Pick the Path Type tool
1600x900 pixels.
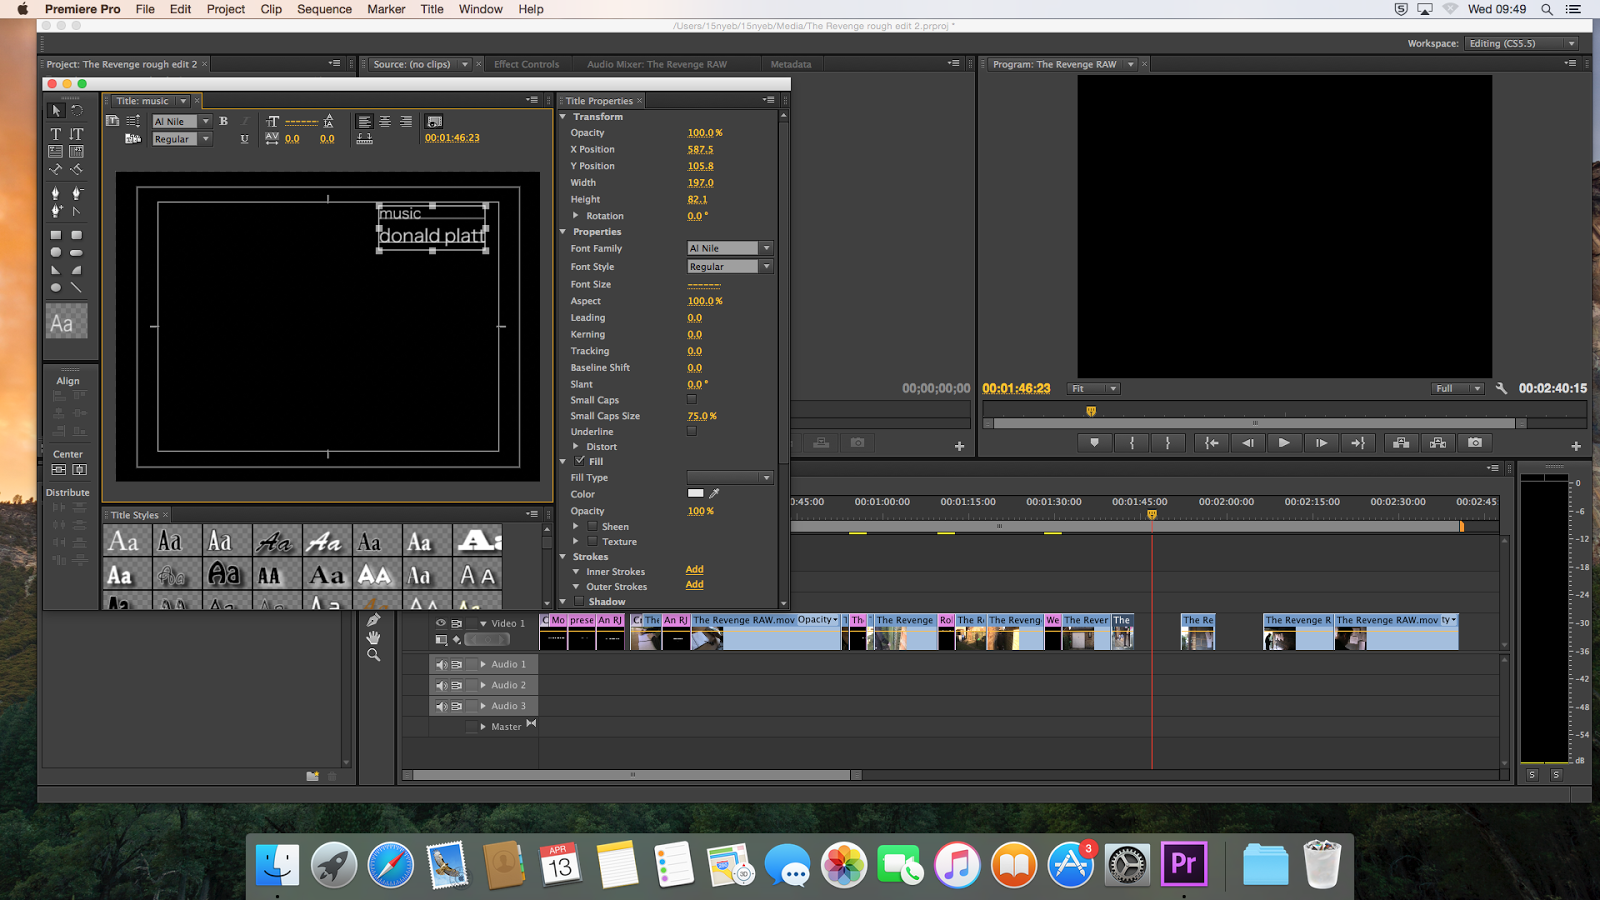click(55, 169)
